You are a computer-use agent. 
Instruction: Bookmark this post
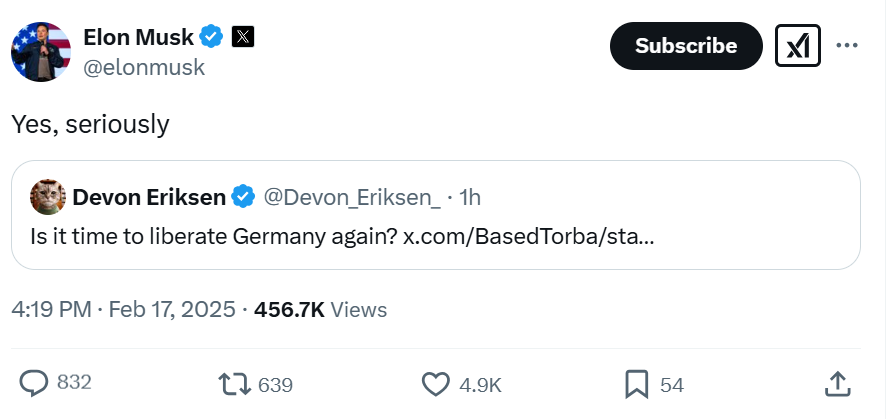tap(637, 383)
